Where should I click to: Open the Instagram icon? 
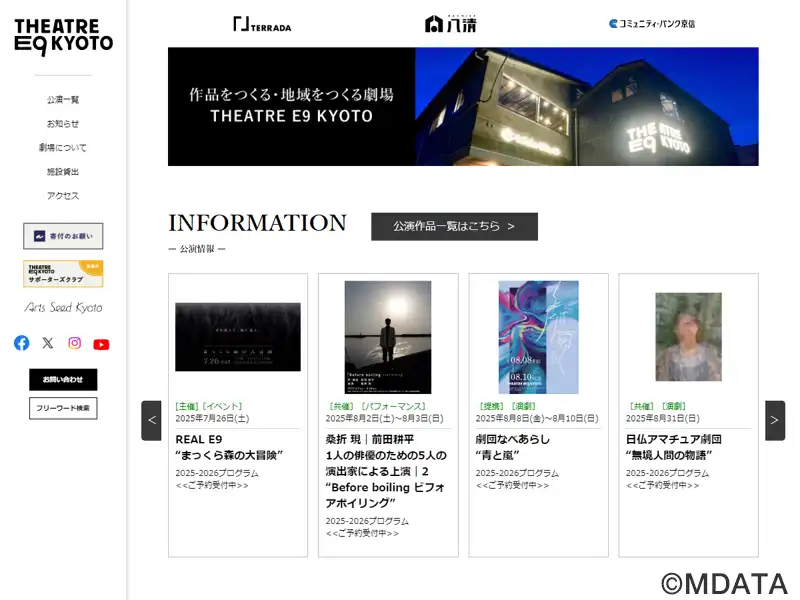(74, 343)
